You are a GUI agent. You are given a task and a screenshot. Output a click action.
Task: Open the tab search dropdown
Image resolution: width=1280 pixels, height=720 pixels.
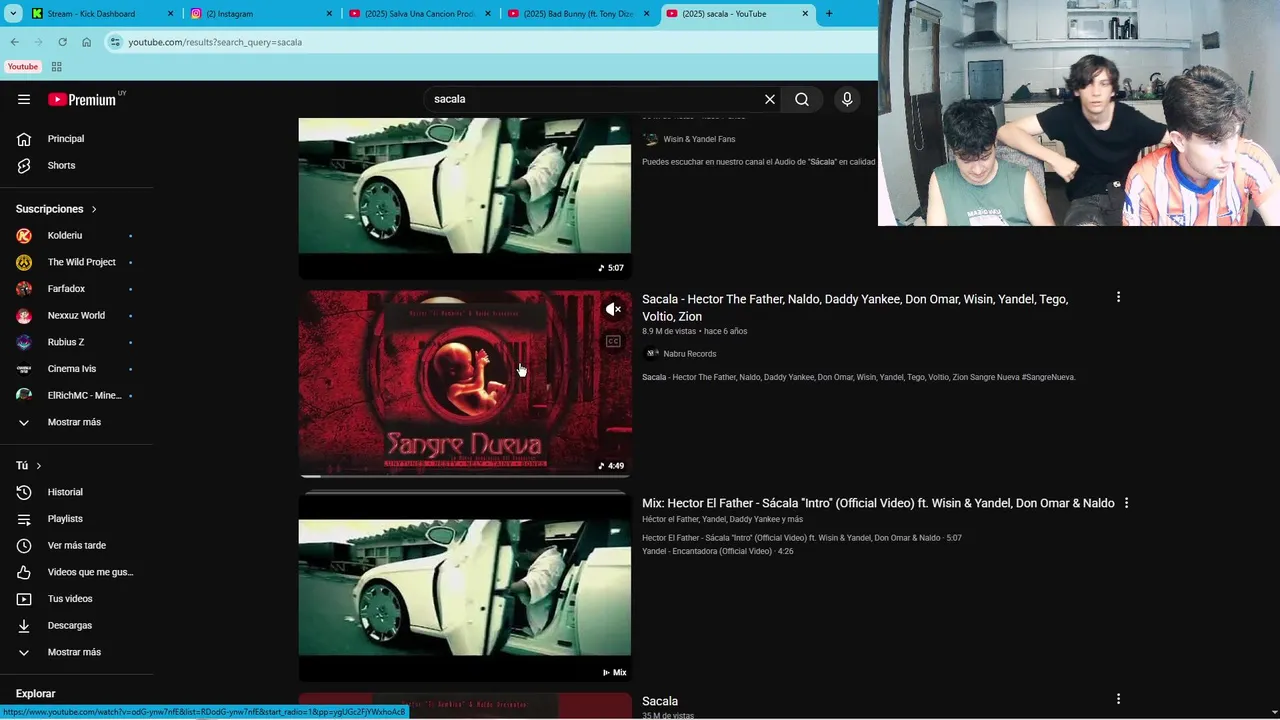[13, 14]
